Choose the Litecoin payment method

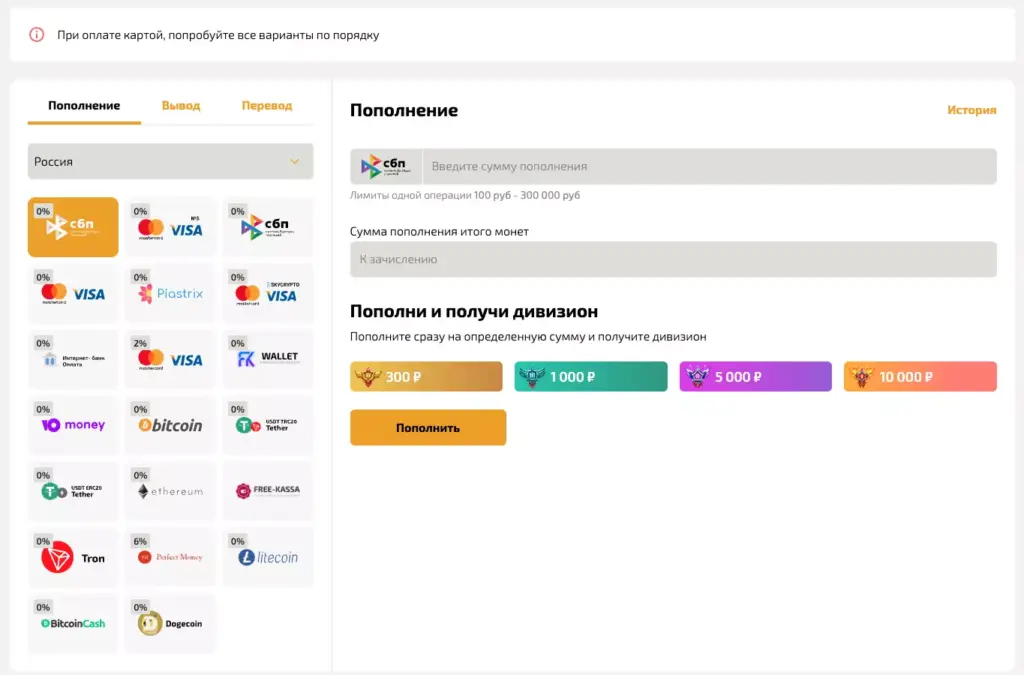268,557
